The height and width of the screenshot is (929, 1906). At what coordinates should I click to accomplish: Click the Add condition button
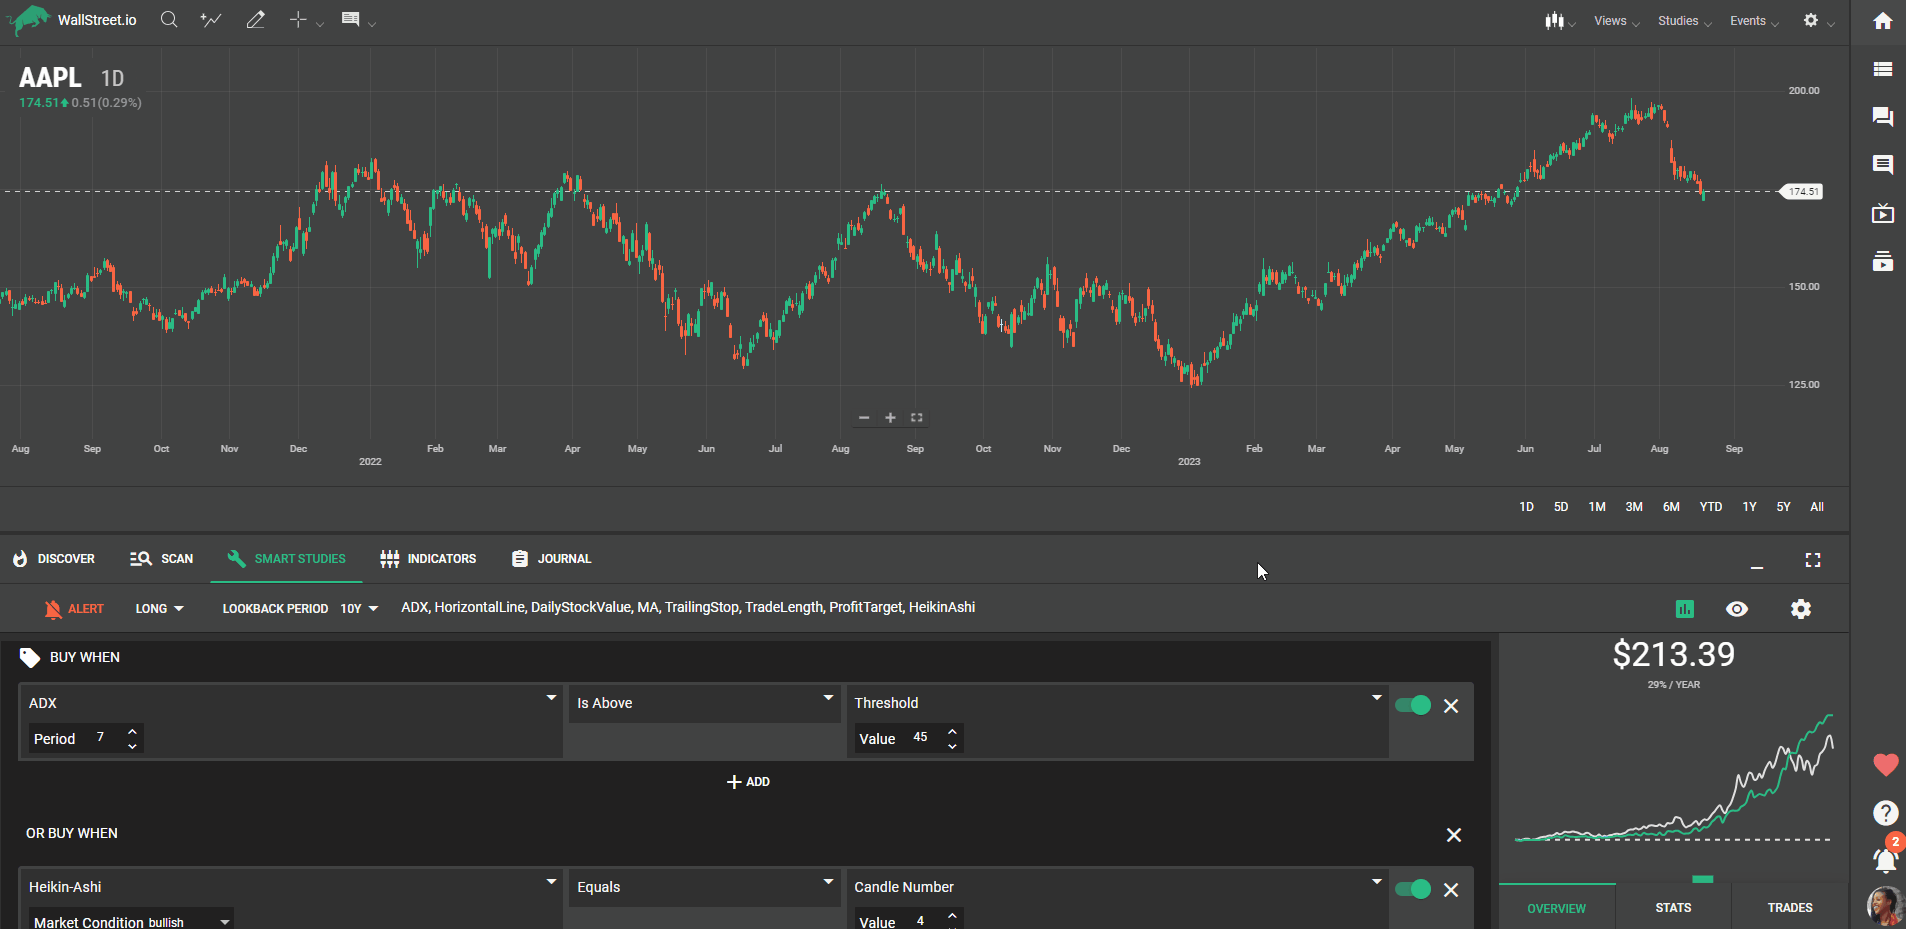tap(748, 782)
